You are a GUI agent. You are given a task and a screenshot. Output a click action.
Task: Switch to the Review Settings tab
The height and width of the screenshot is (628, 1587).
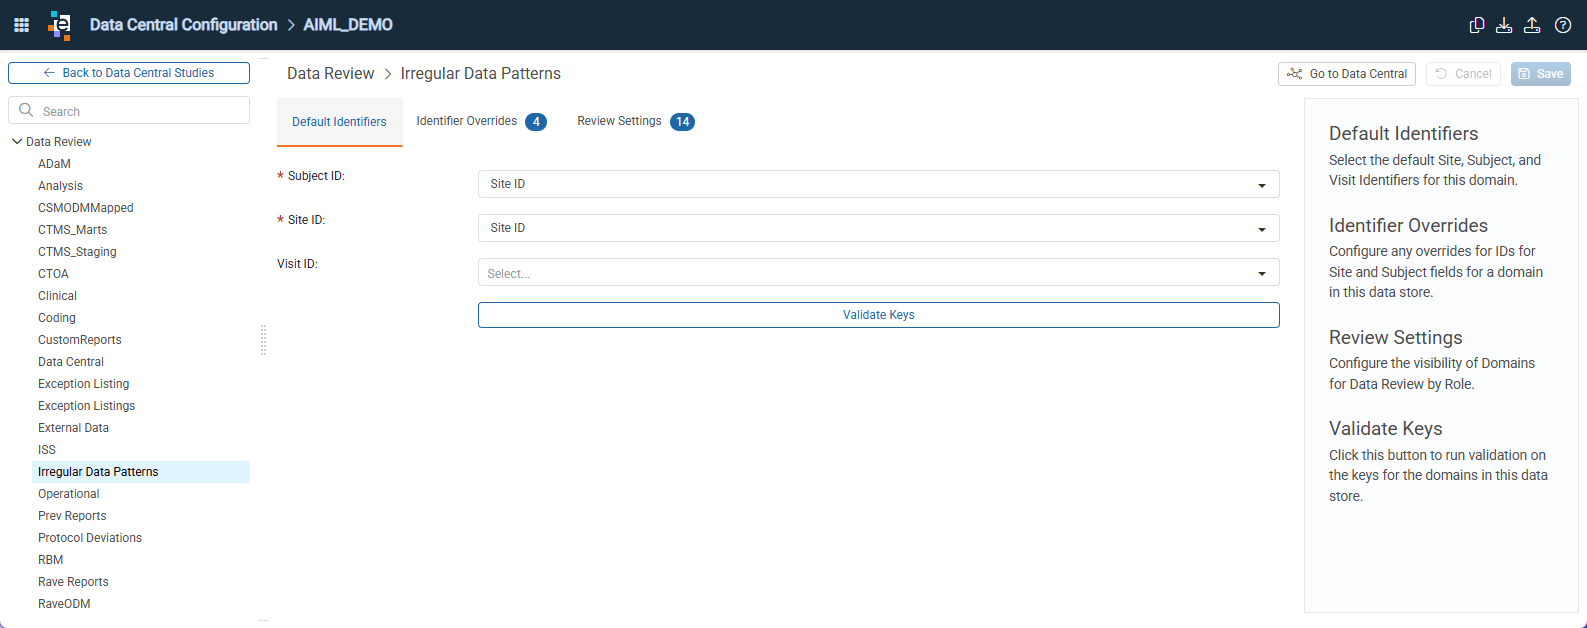click(x=635, y=122)
